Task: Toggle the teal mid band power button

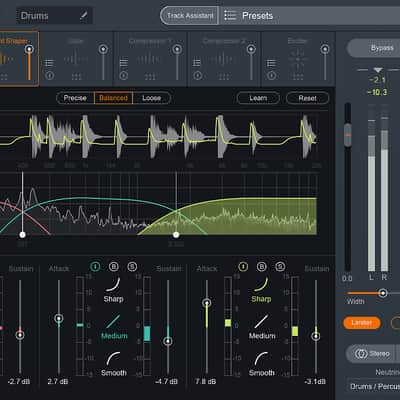Action: click(x=95, y=266)
